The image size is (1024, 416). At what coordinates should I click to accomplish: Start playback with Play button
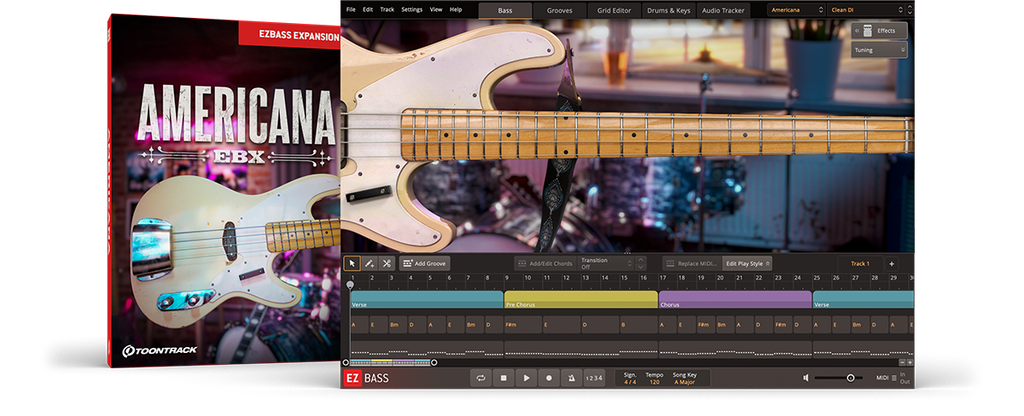[x=526, y=377]
